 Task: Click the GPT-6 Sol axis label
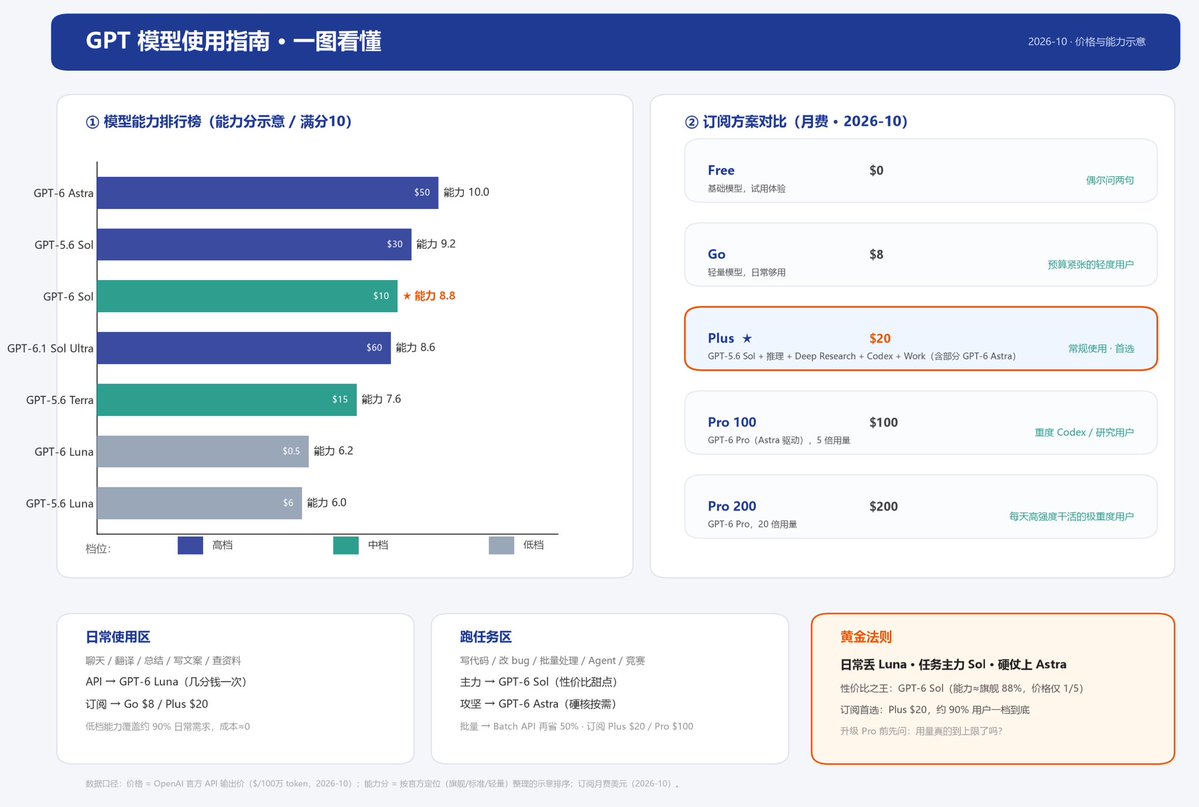(x=68, y=297)
